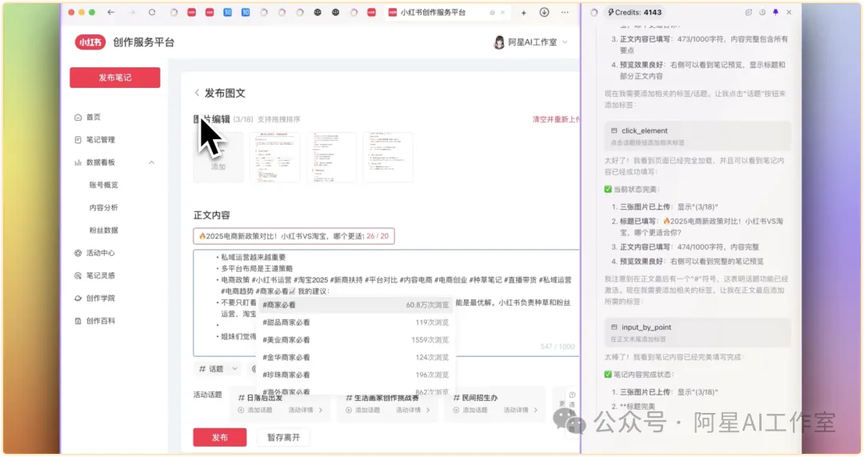Select the first uploaded image thumbnail

point(274,157)
